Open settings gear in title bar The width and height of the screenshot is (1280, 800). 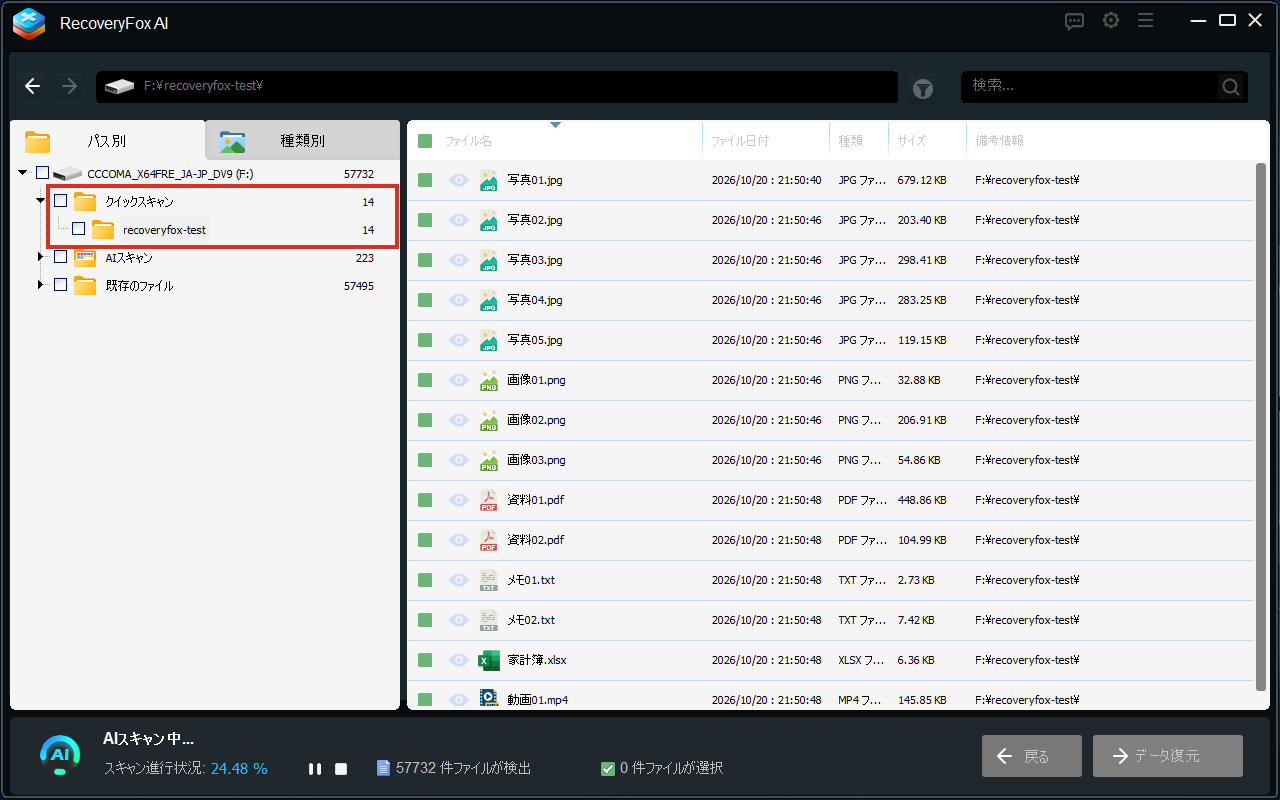[1111, 20]
